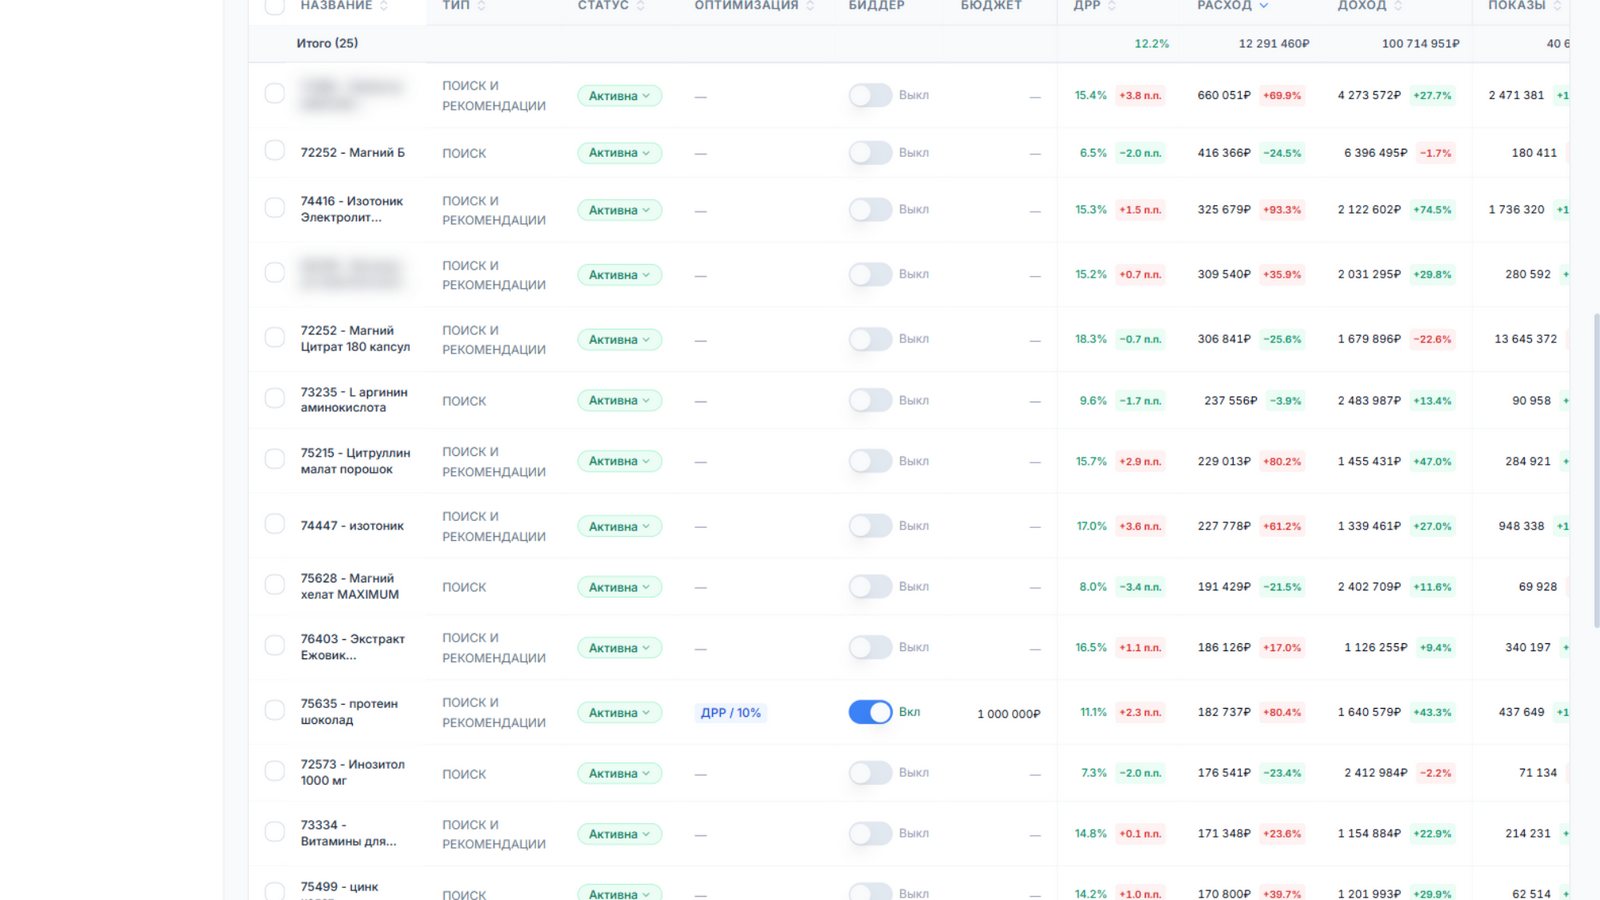The height and width of the screenshot is (900, 1600).
Task: Click the ДРР / 10% optimization tag
Action: click(731, 713)
